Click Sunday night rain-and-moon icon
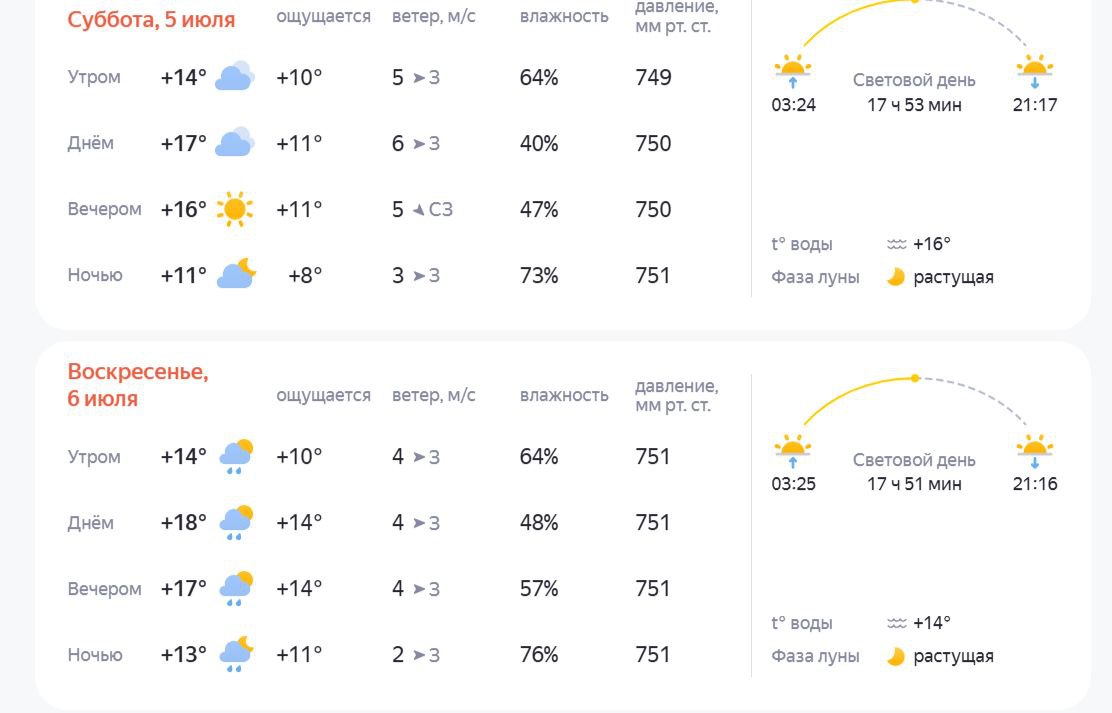Screen dimensions: 1112x713 point(236,654)
